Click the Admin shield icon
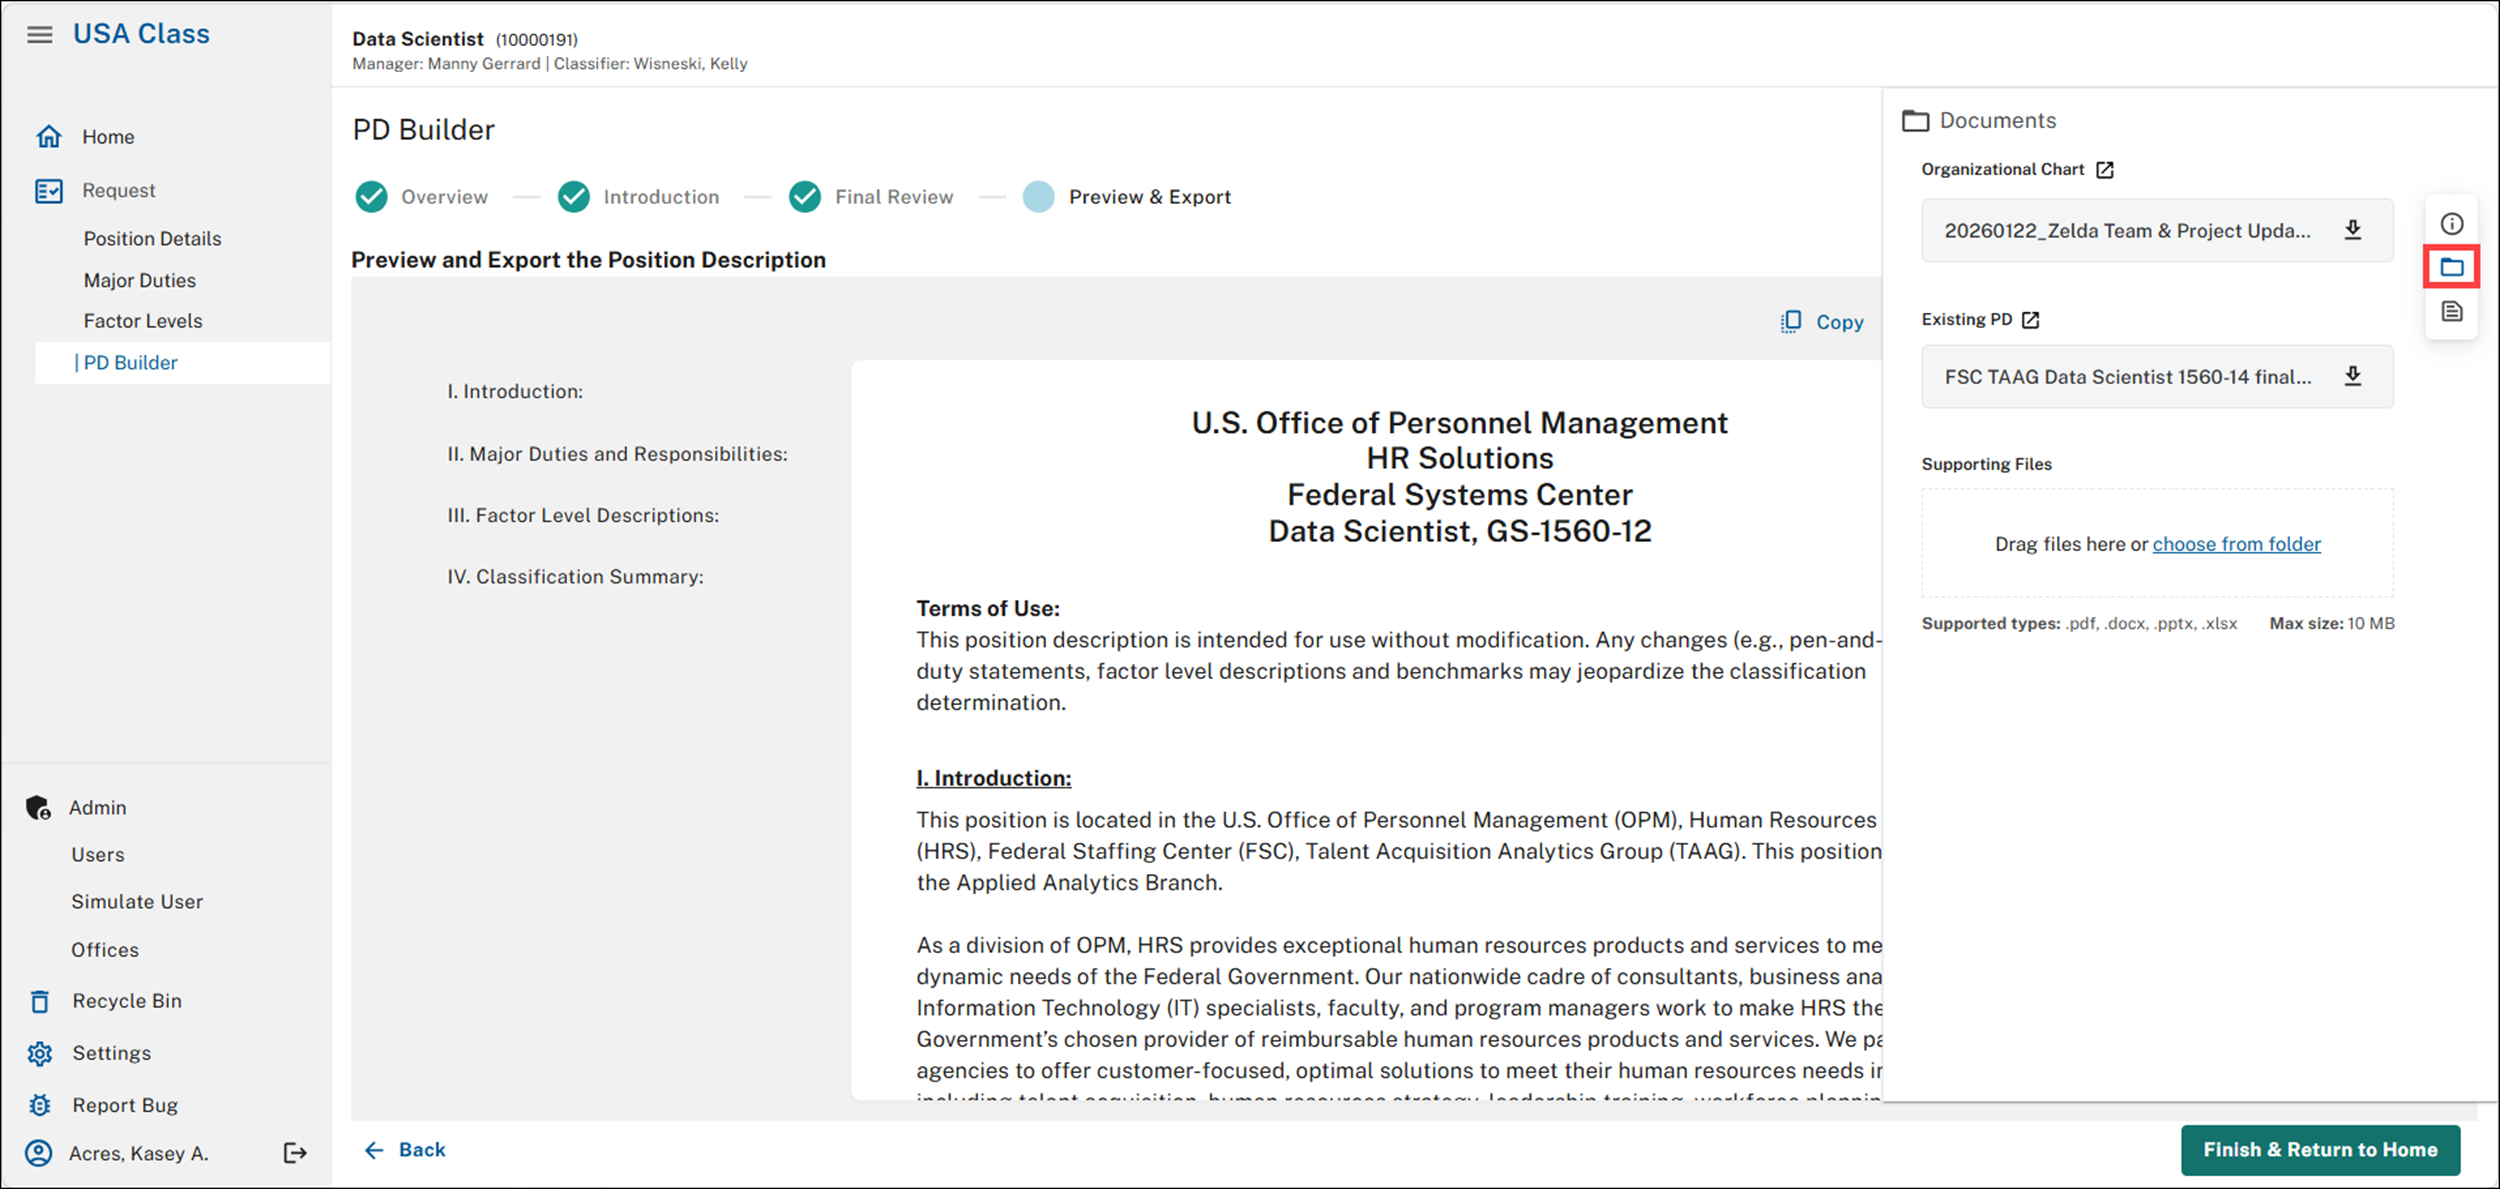 [x=39, y=807]
